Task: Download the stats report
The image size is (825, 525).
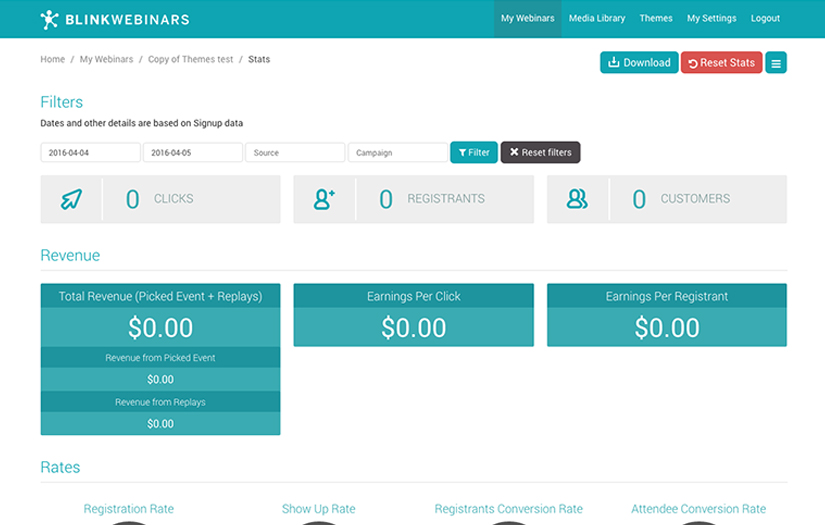Action: pos(639,63)
